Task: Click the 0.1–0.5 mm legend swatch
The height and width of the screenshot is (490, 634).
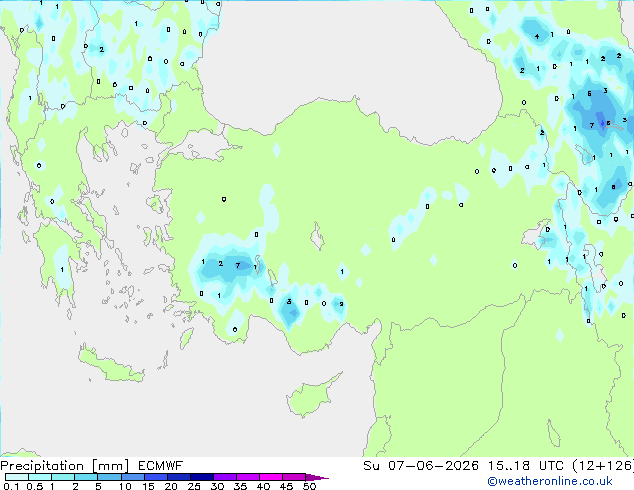Action: coord(17,477)
